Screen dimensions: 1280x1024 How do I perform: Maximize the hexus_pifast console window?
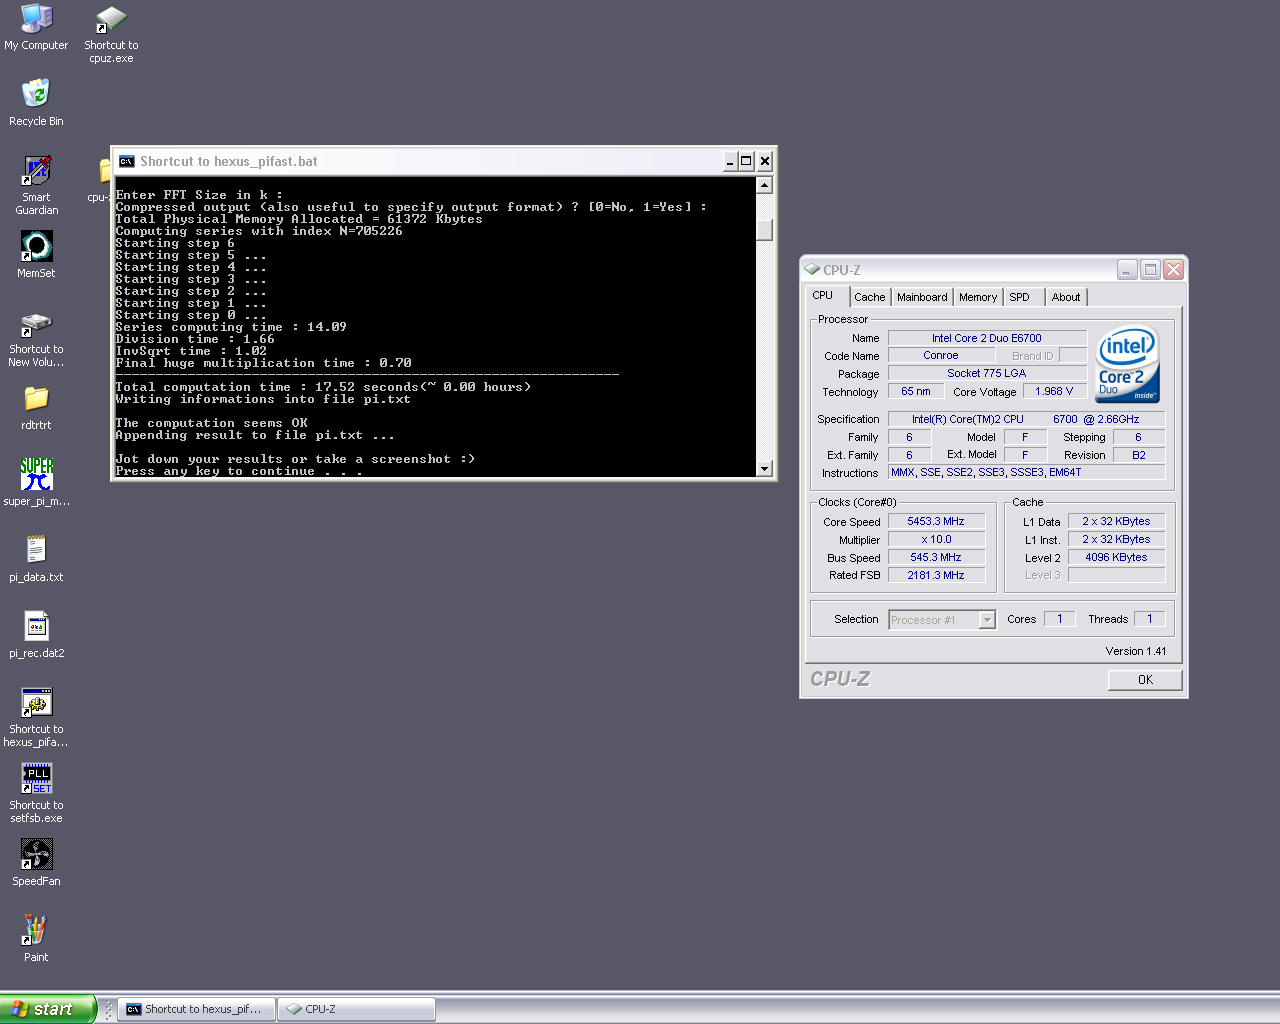(x=746, y=161)
